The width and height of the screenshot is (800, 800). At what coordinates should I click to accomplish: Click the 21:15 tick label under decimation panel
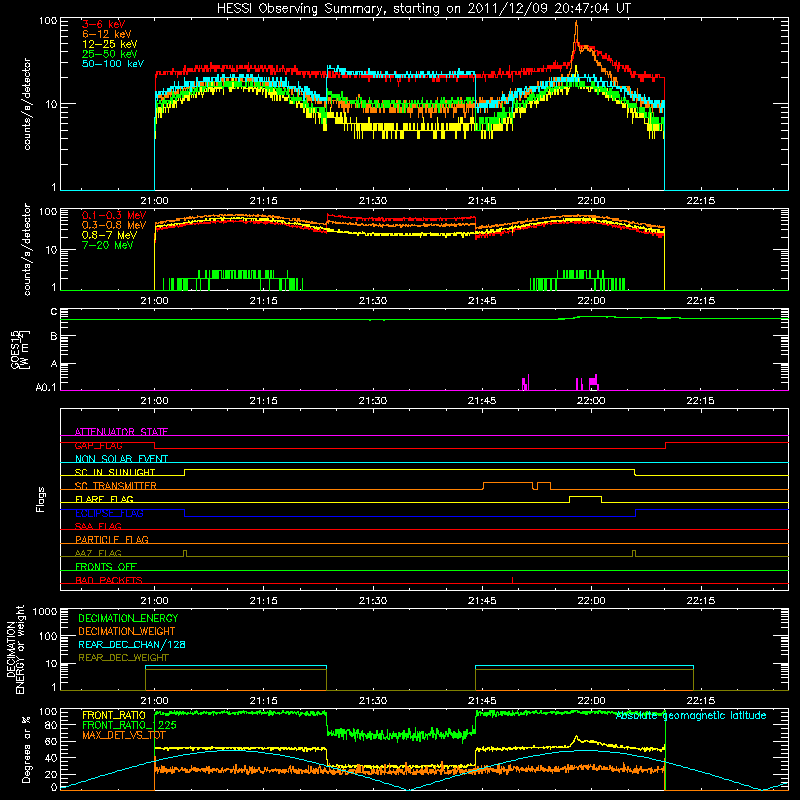click(264, 701)
